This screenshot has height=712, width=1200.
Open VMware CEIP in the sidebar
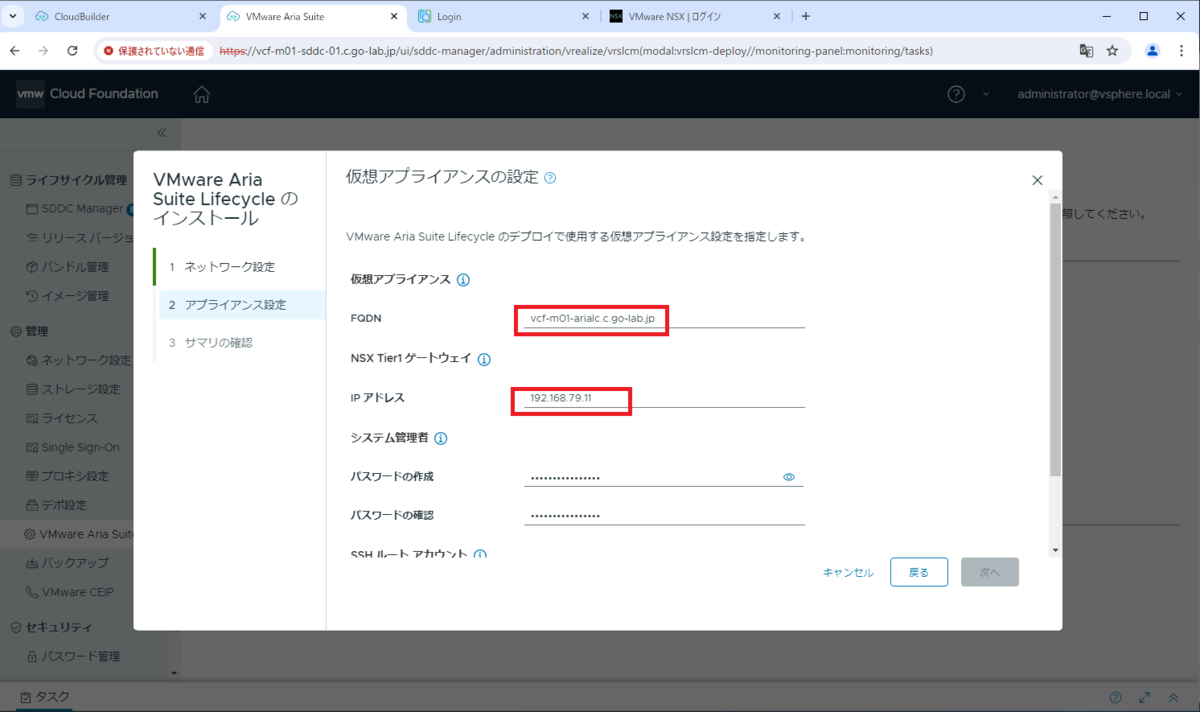[70, 592]
